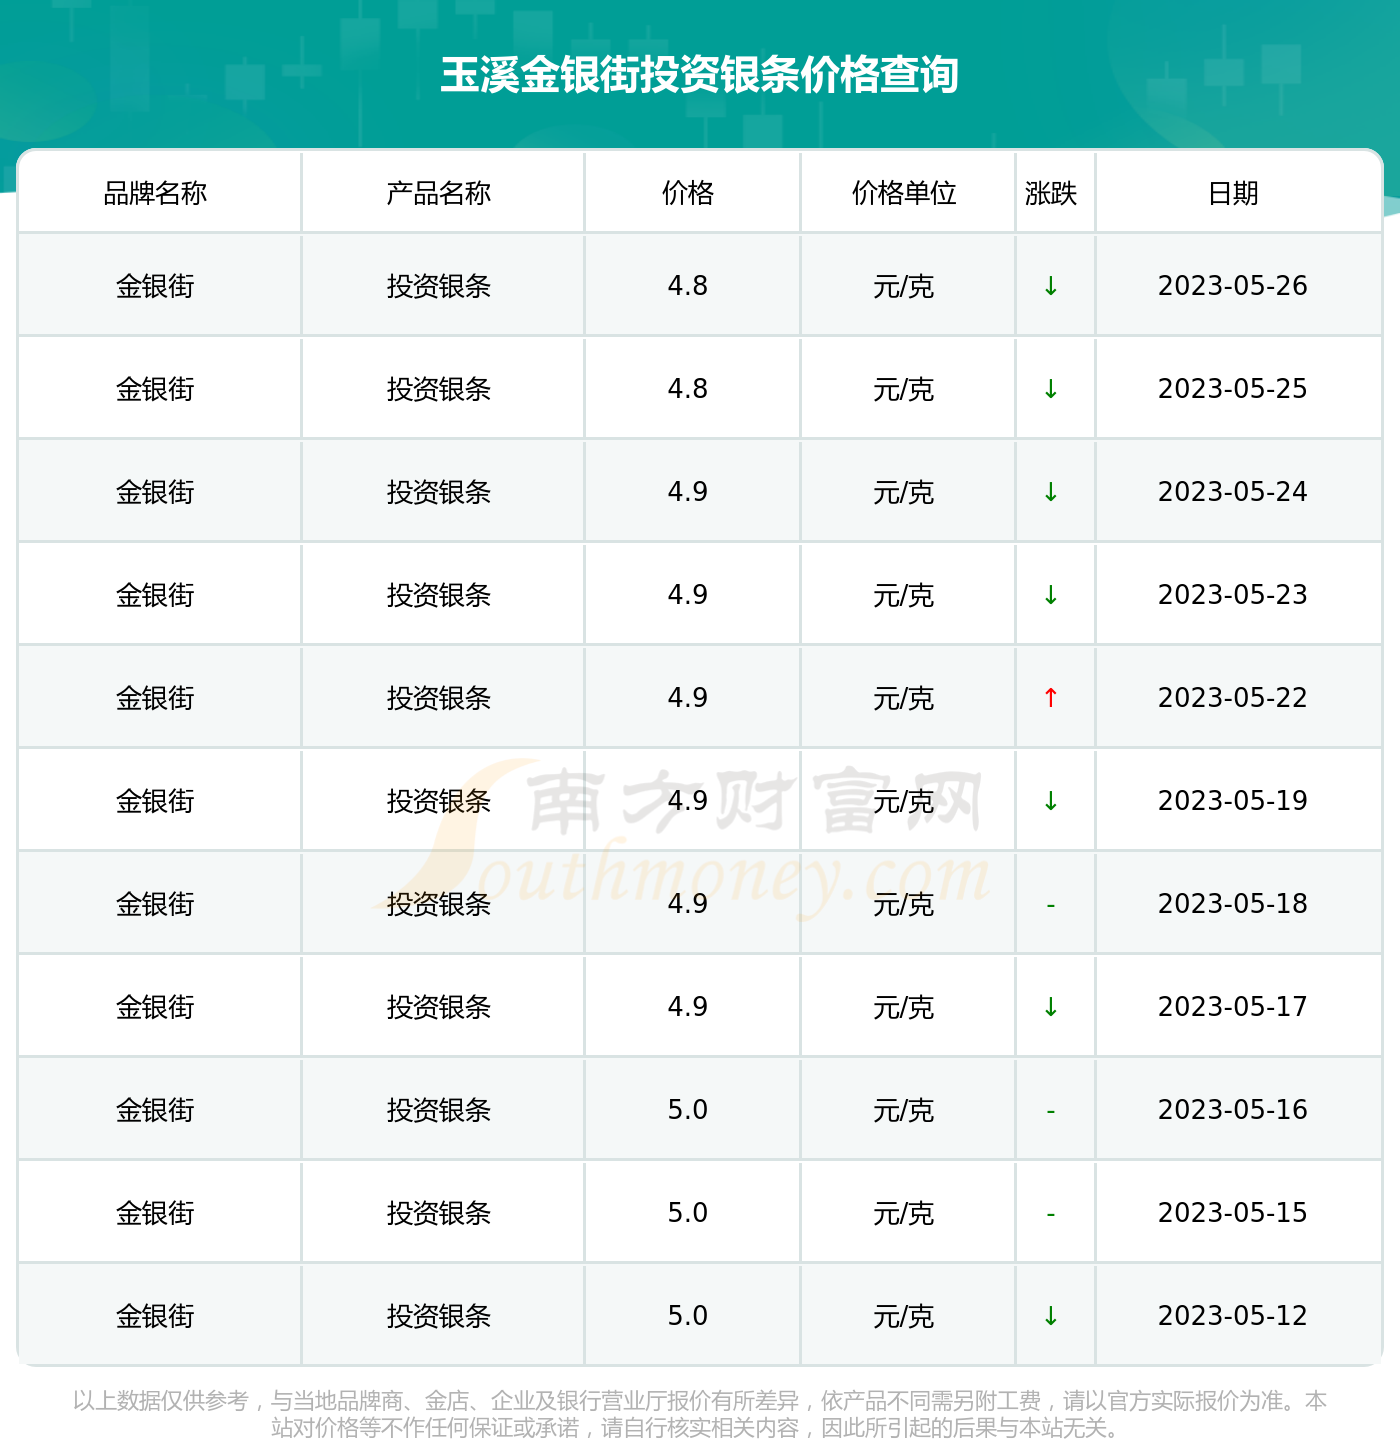Click the 涨跌 column header

coord(1051,193)
